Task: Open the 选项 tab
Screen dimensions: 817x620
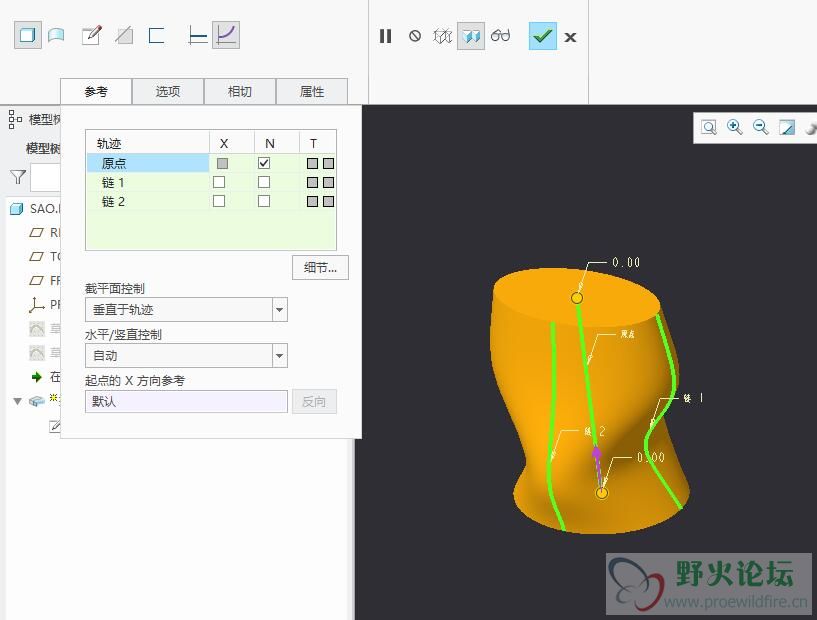Action: click(168, 92)
